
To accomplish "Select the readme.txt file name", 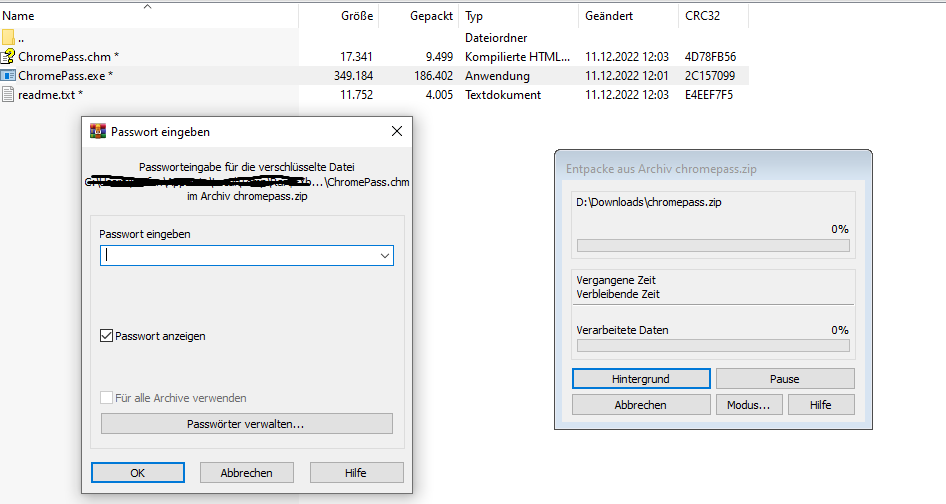I will click(50, 95).
